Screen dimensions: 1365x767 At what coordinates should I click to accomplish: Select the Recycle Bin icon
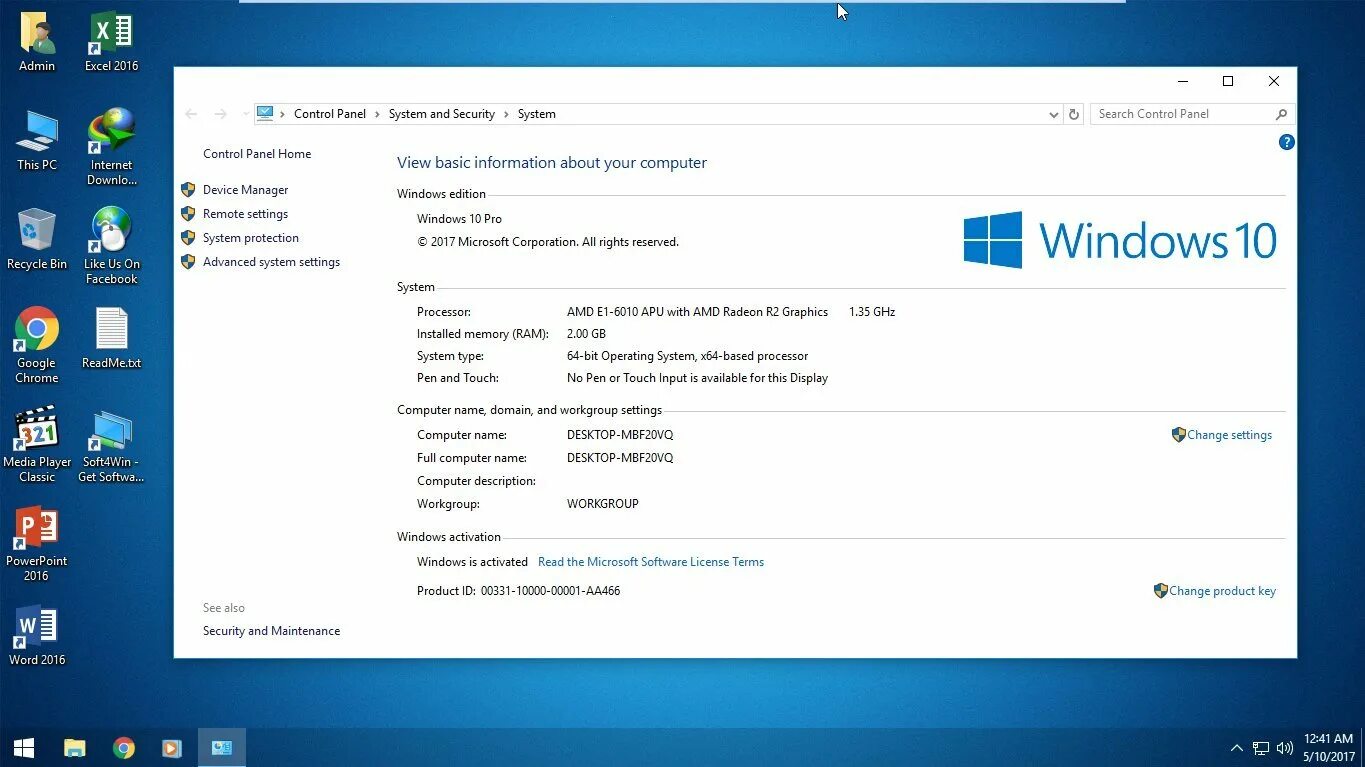click(x=37, y=239)
